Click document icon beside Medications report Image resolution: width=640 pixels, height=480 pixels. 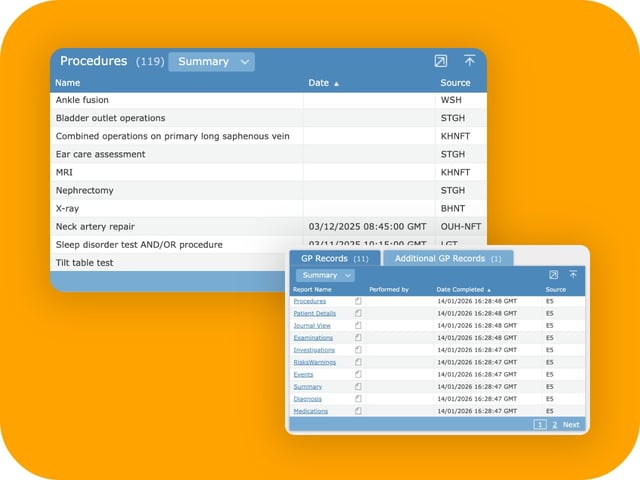click(x=358, y=411)
